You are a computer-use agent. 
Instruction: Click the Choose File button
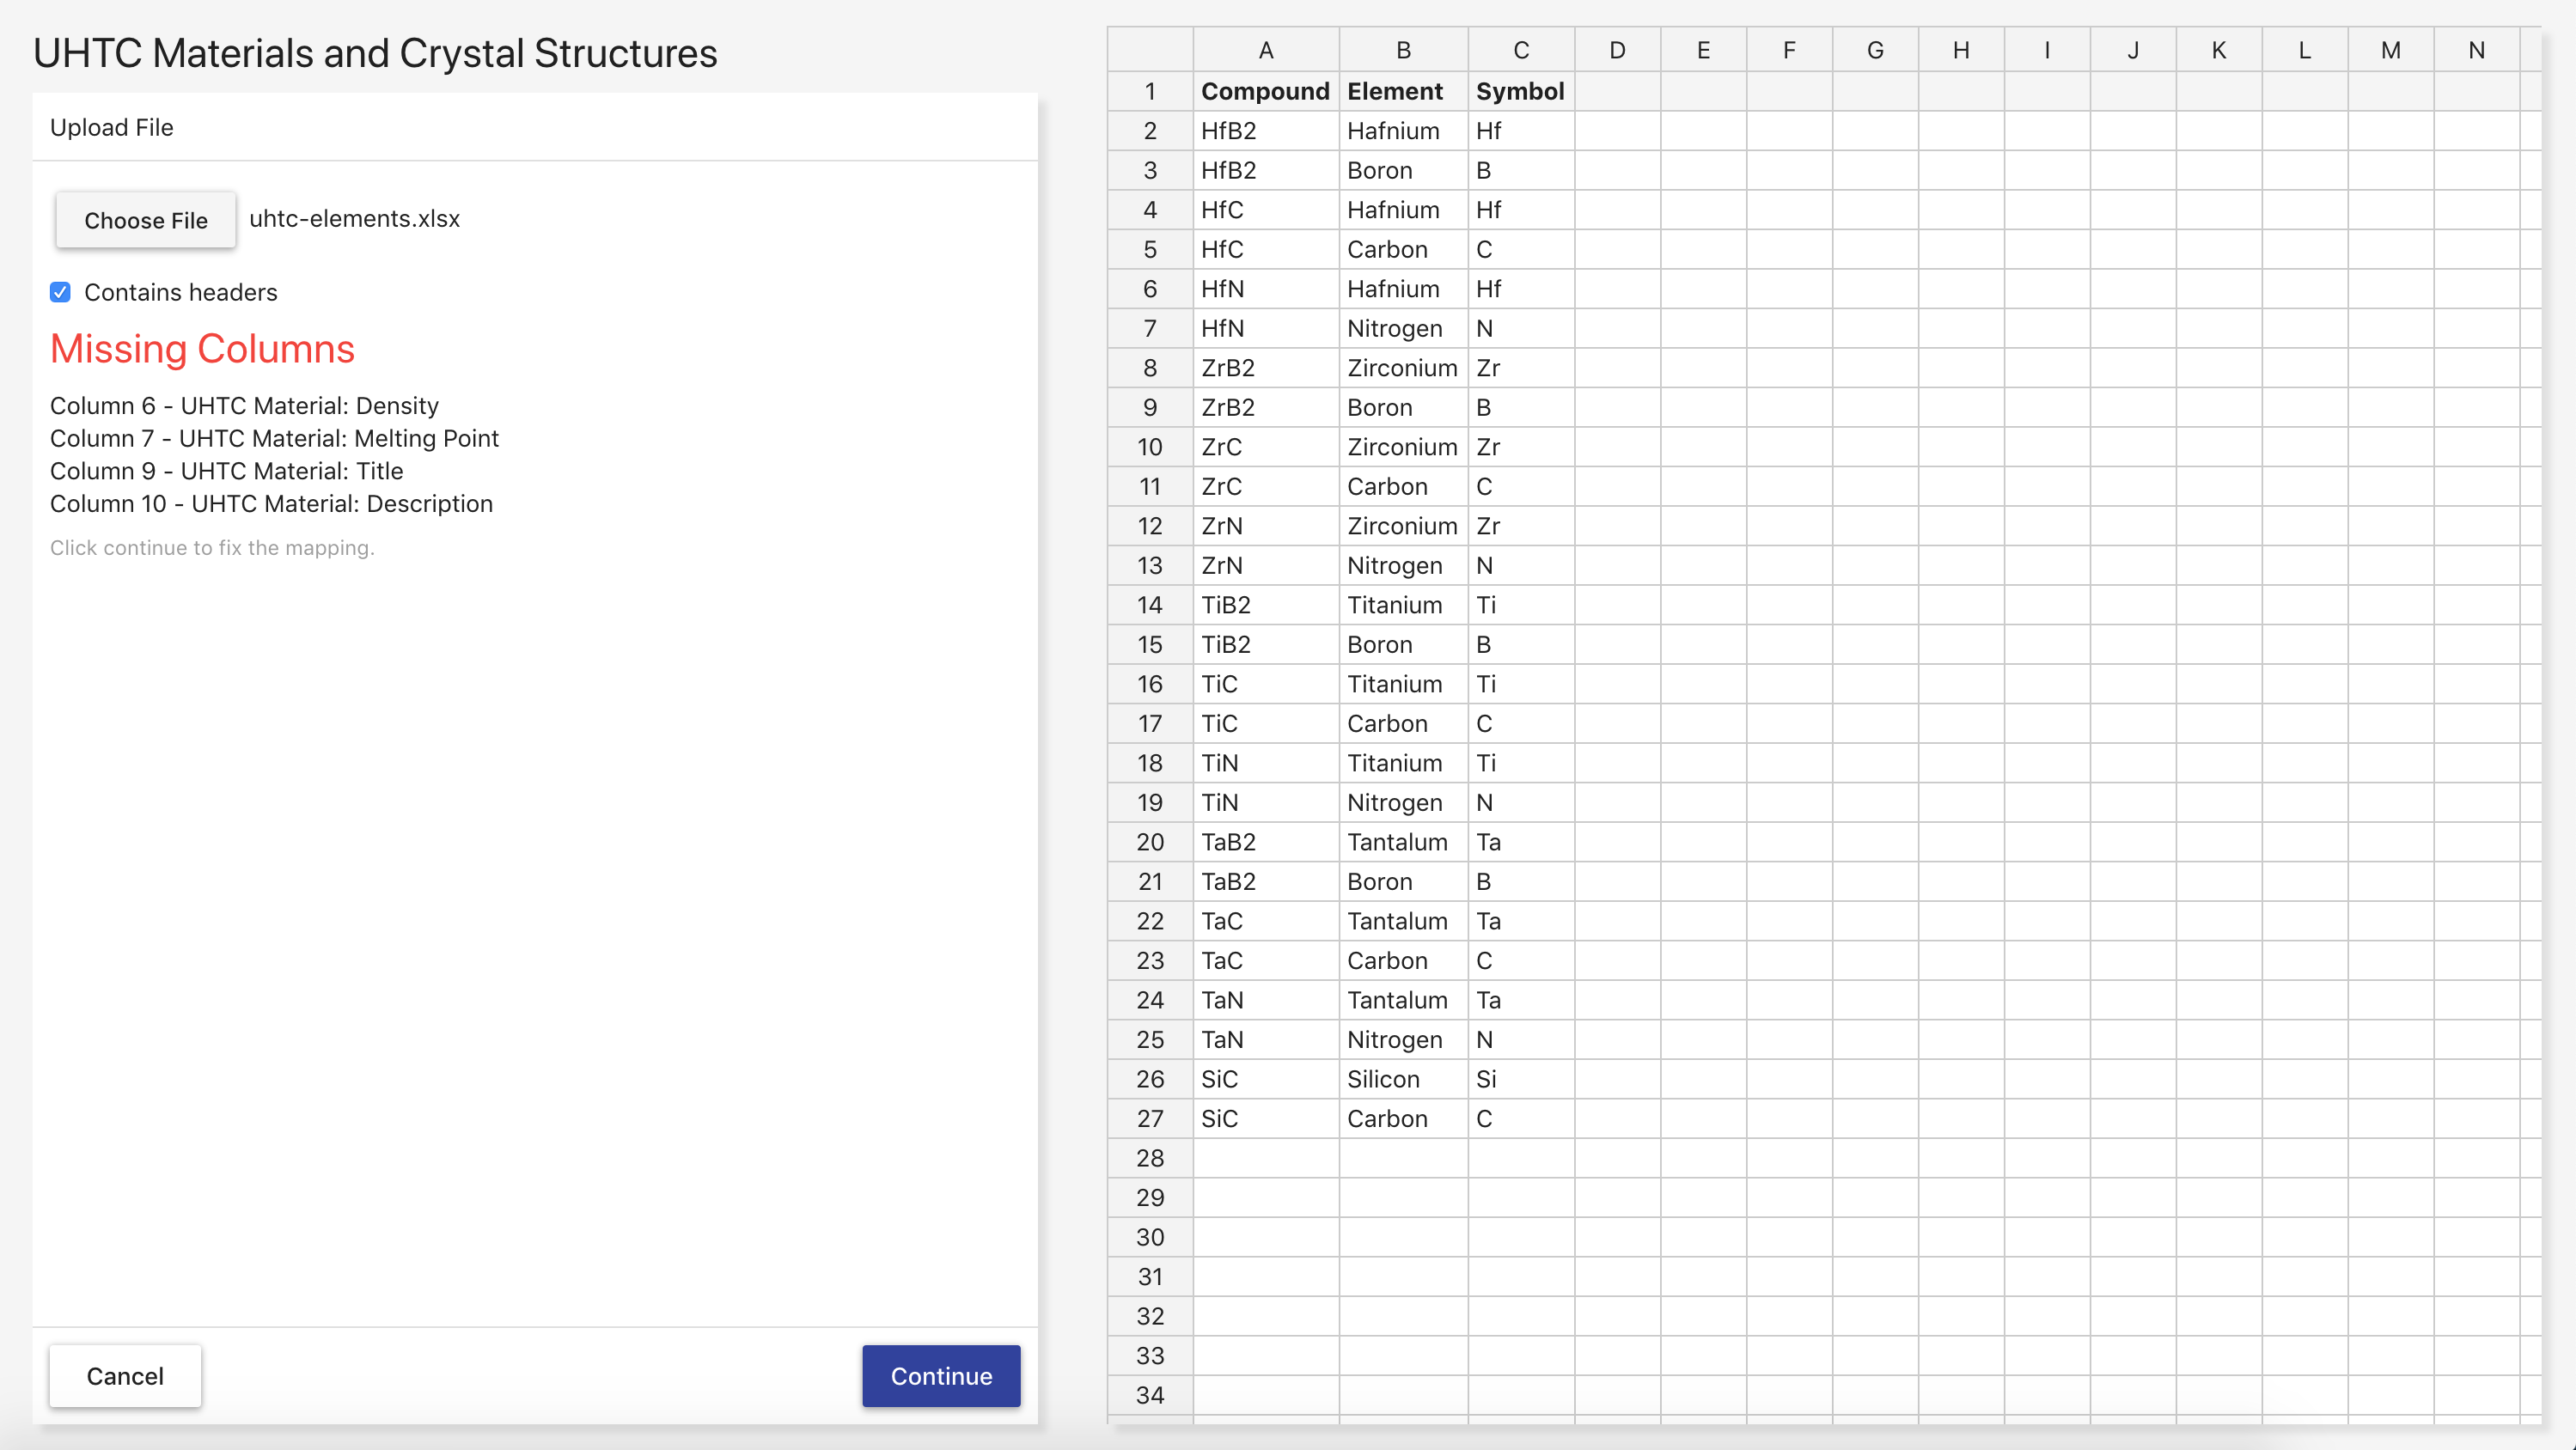[x=145, y=220]
